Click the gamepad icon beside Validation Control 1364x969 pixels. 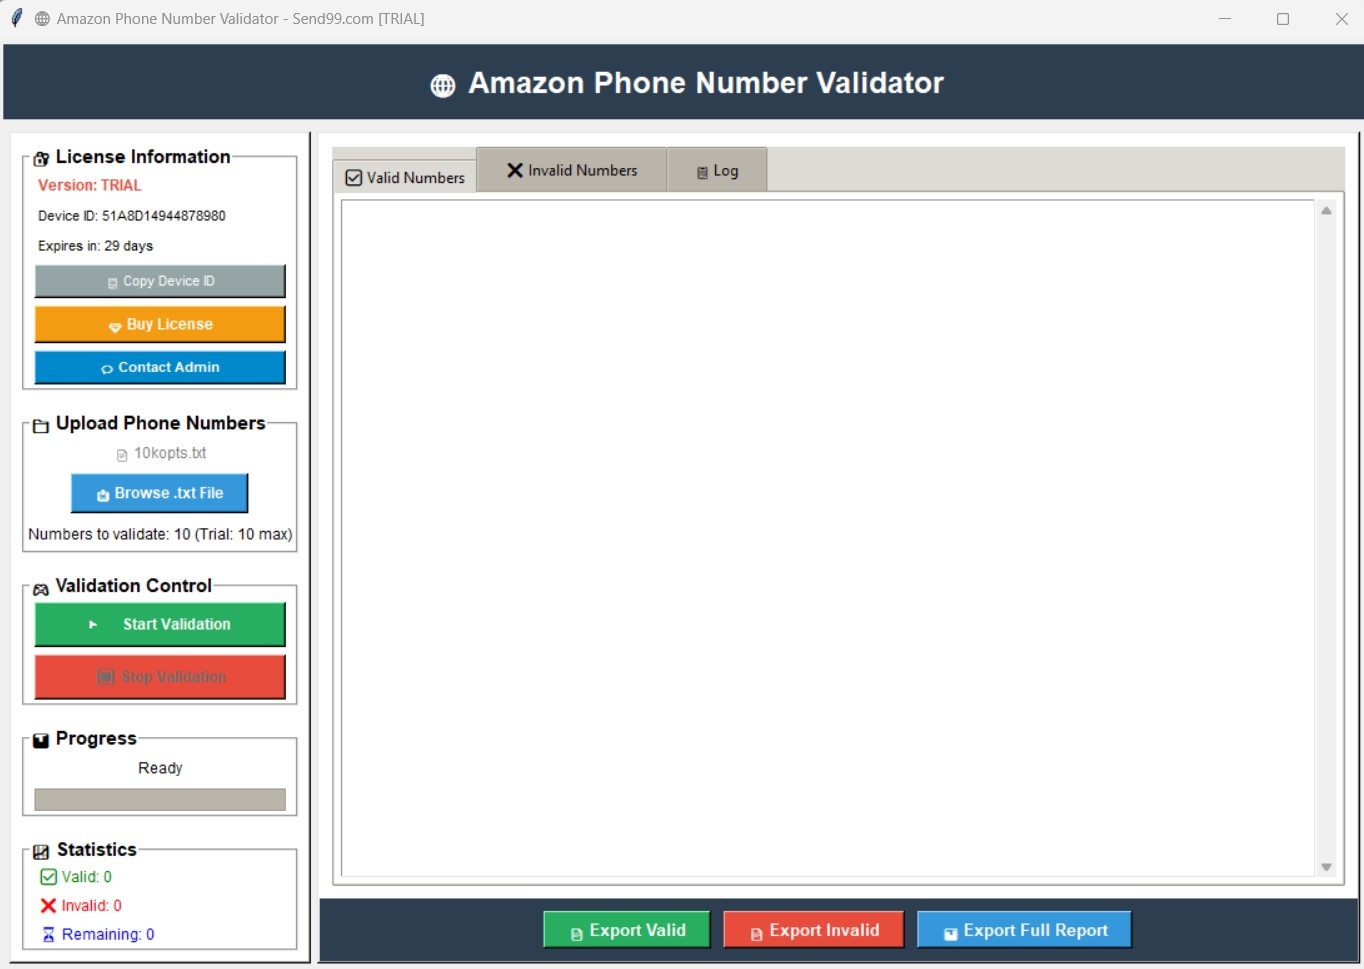pyautogui.click(x=41, y=588)
